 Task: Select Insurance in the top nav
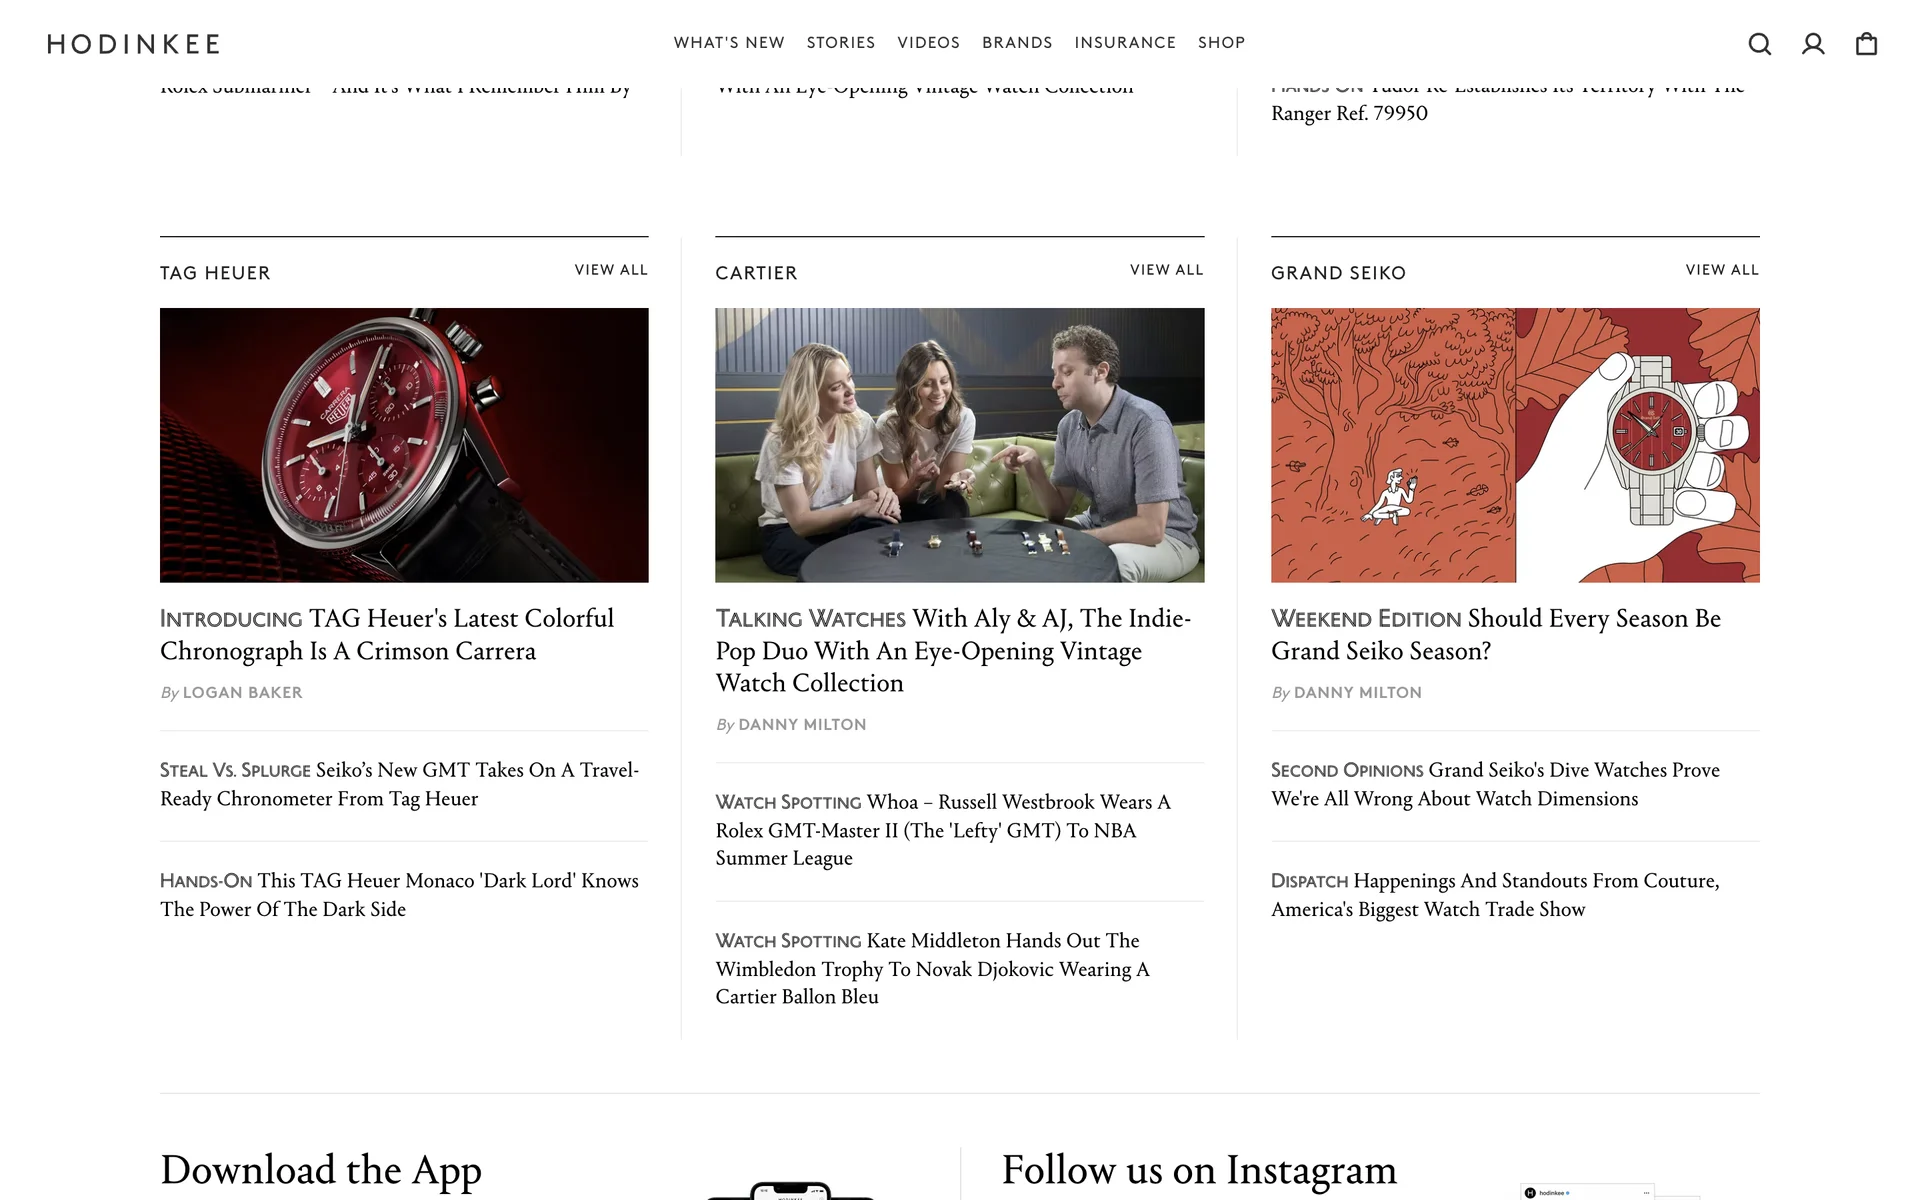[x=1124, y=43]
